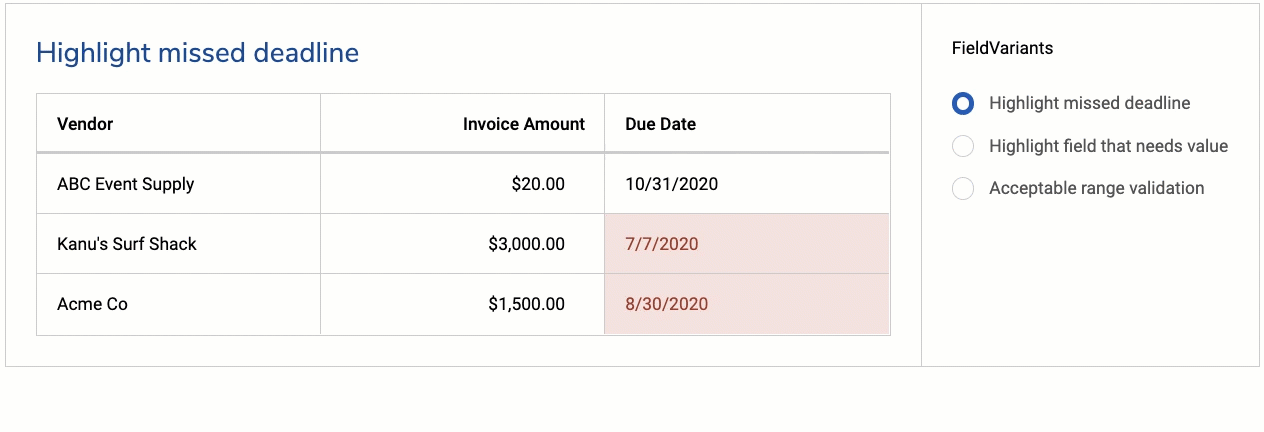Click the highlighted 8/30/2020 due date

[x=666, y=304]
